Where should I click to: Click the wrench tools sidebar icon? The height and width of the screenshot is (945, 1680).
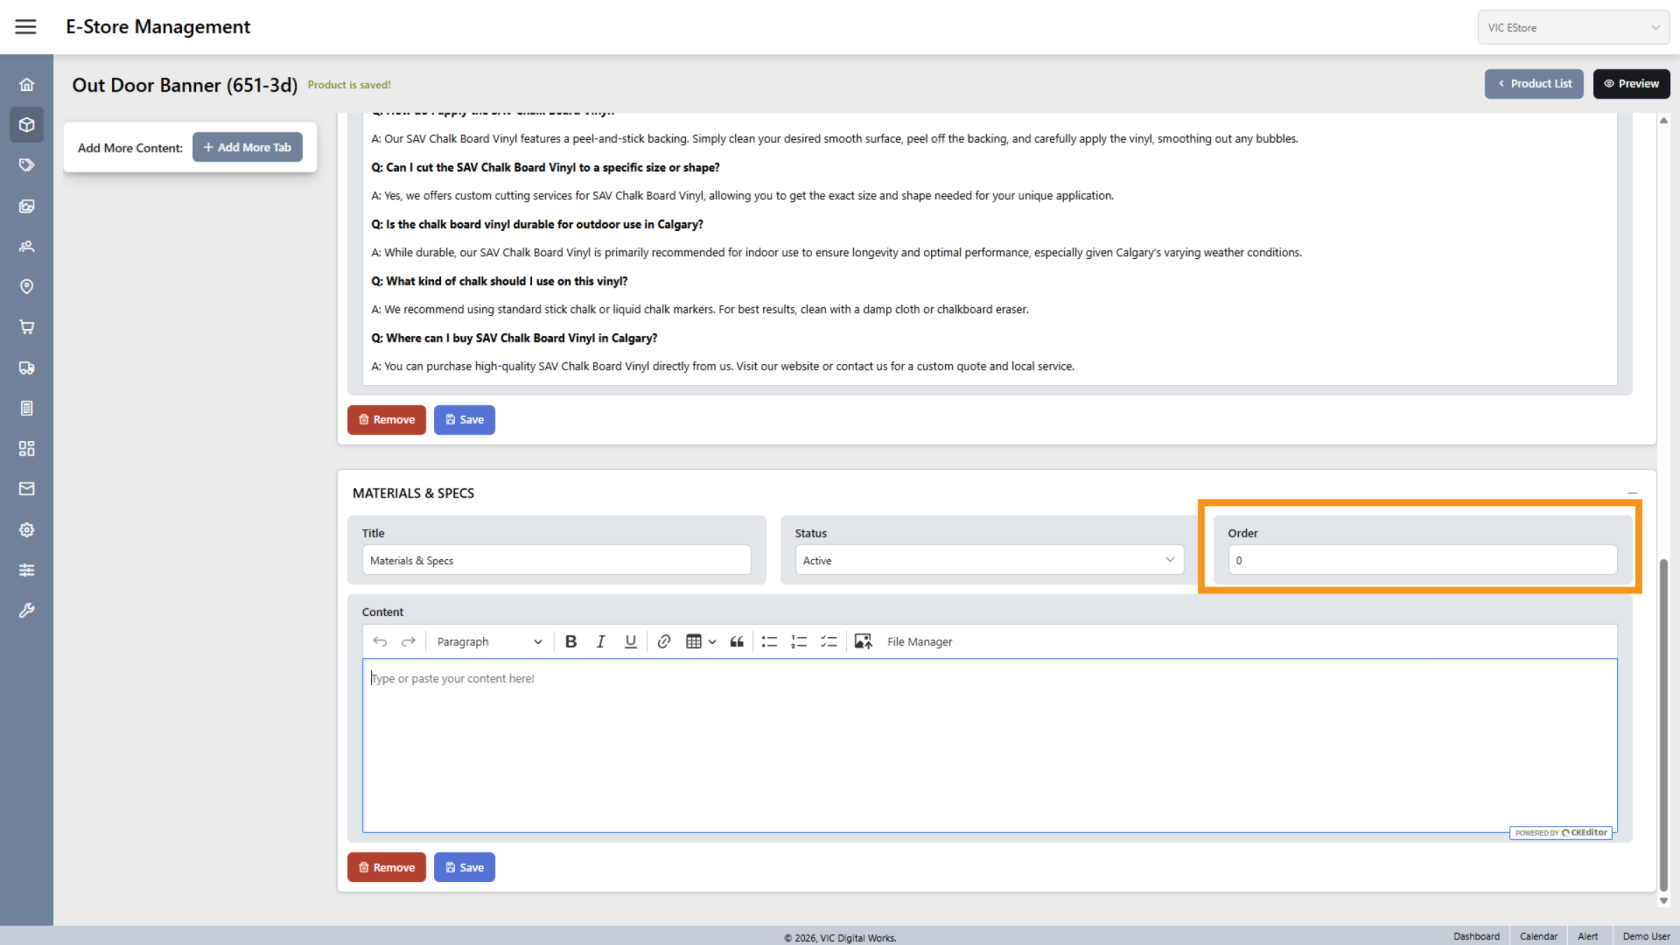pyautogui.click(x=27, y=610)
